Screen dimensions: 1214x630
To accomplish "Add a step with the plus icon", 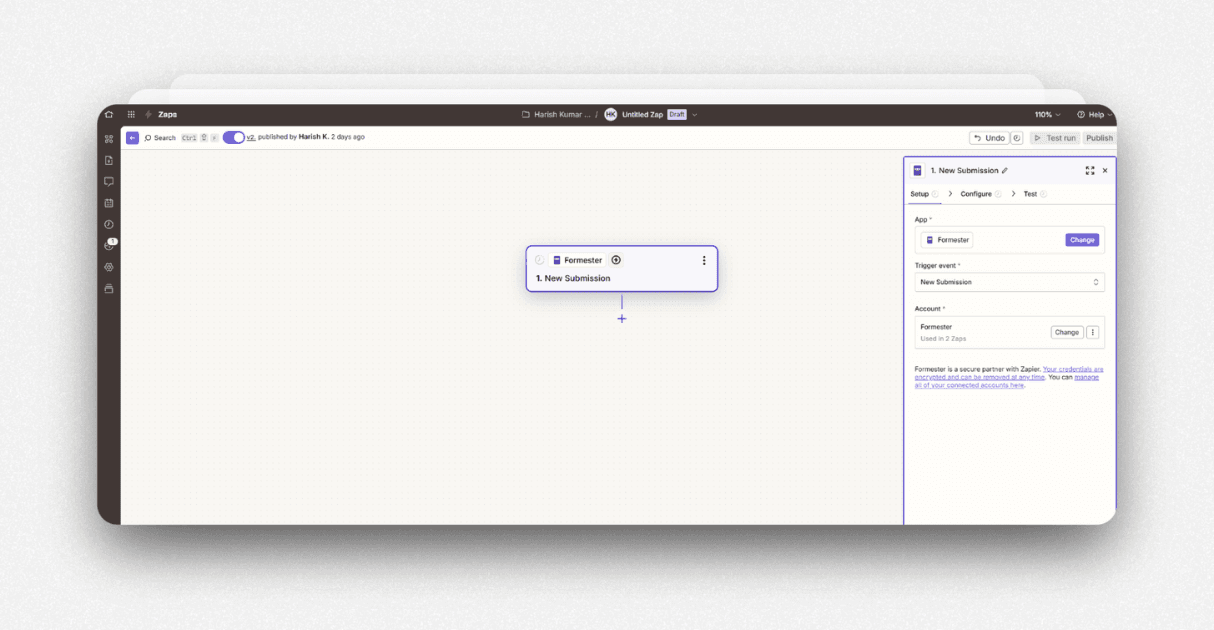I will (622, 319).
